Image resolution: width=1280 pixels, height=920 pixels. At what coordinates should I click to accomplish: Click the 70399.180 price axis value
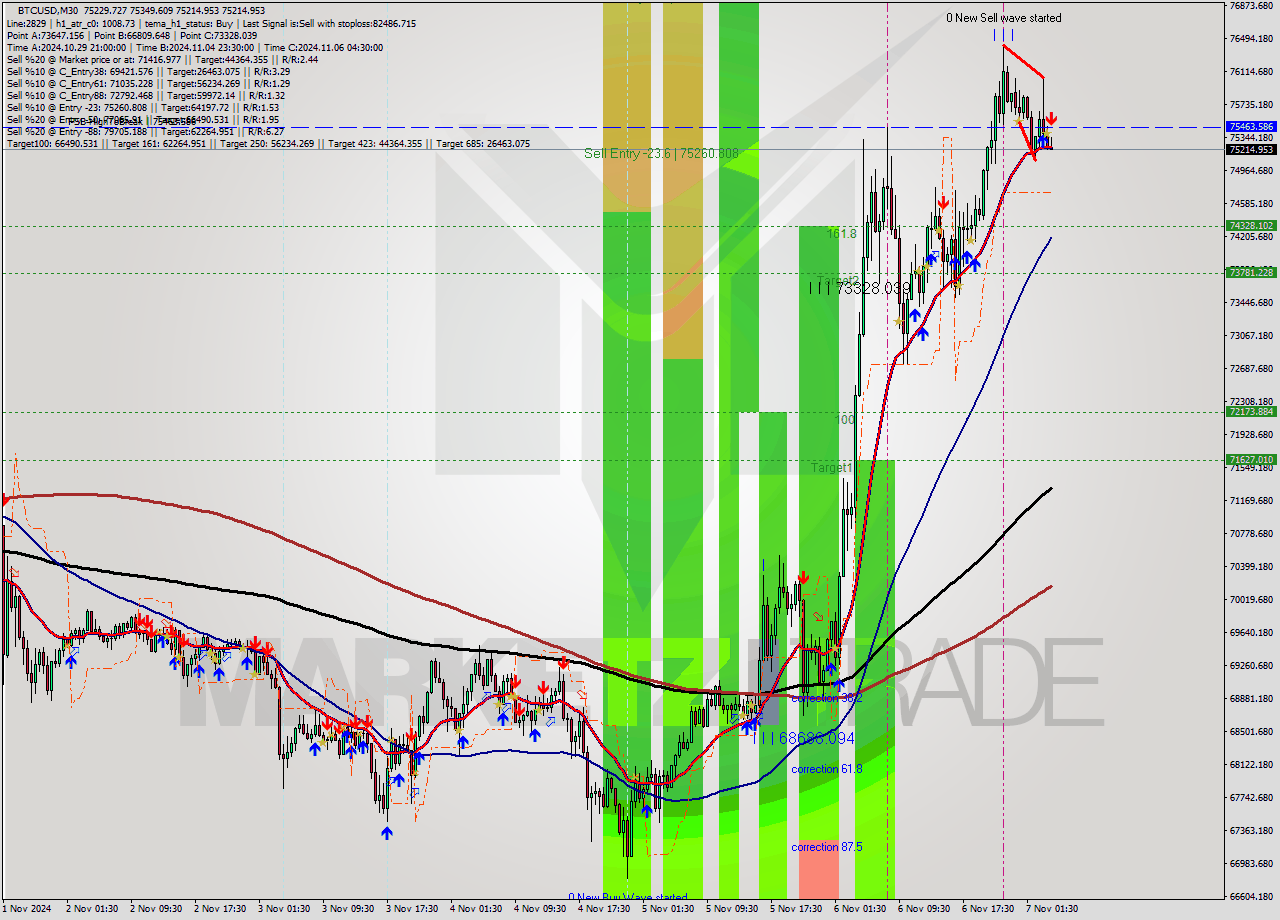1251,567
